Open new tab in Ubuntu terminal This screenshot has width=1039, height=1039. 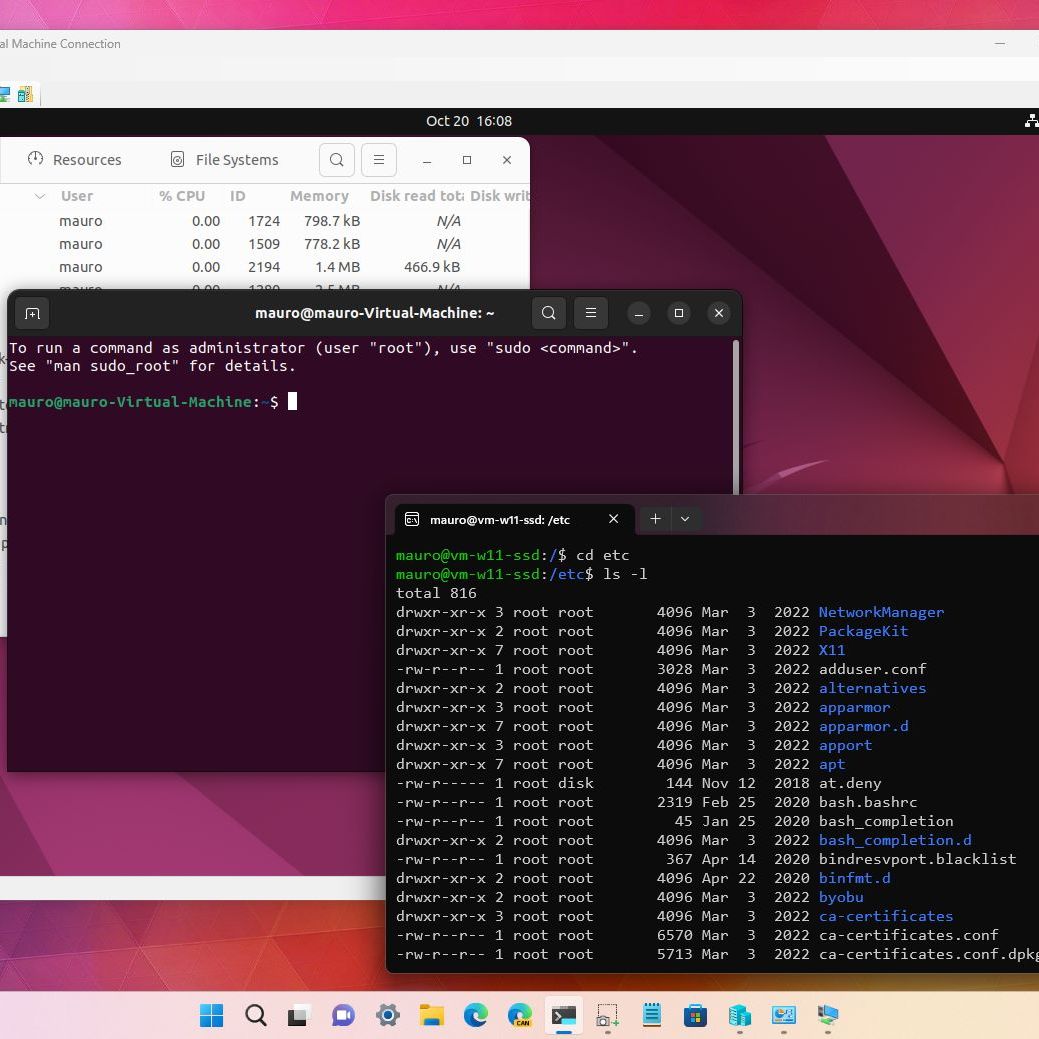(32, 313)
